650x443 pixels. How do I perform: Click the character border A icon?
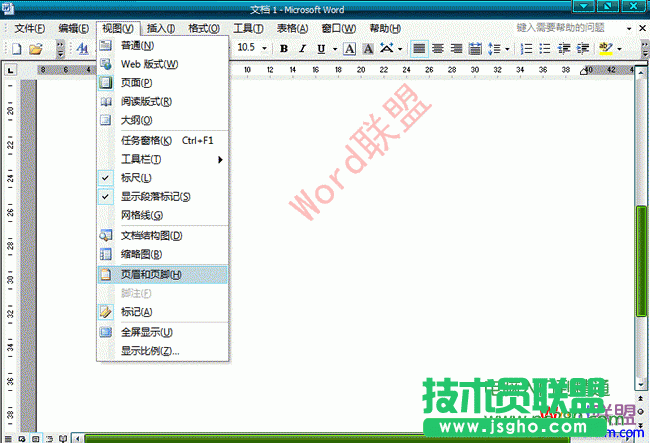(x=350, y=49)
